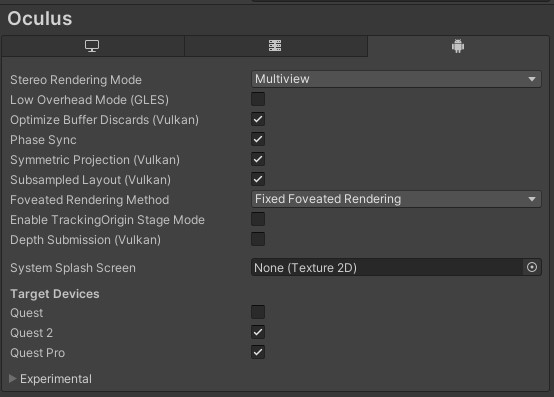Open object picker for System Splash Screen
This screenshot has width=554, height=397.
tap(532, 267)
